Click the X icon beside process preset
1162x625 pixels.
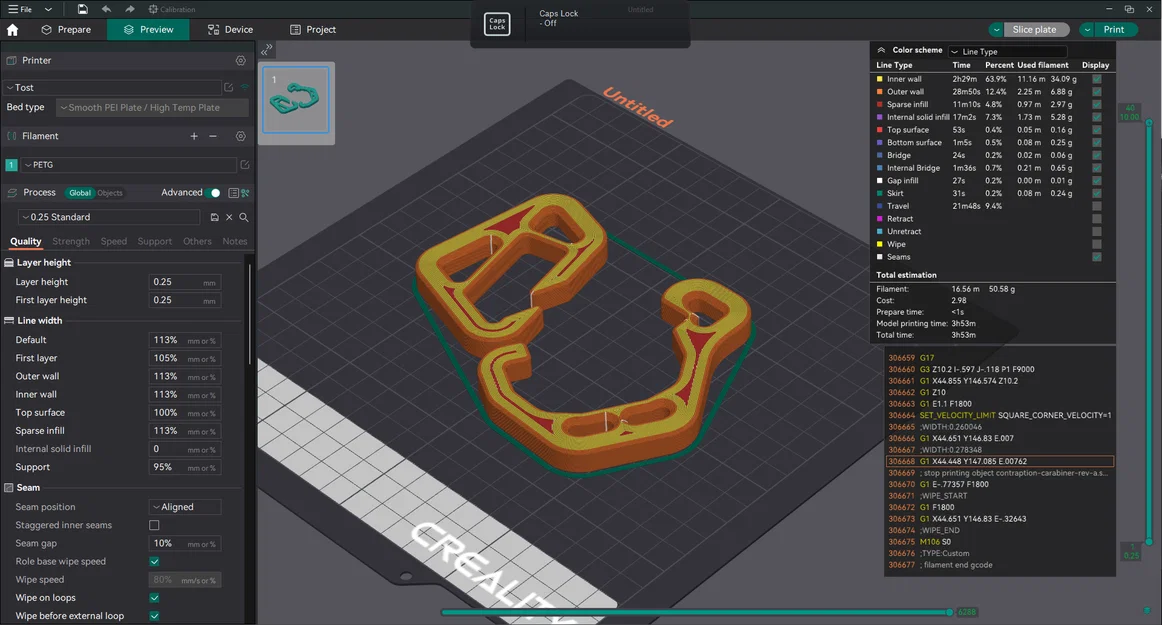[x=229, y=217]
